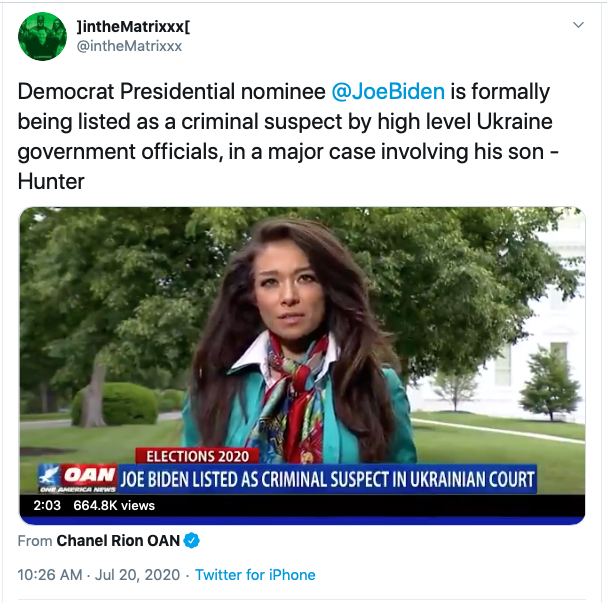
Task: Visit the Chanel Rion OAN source account
Action: (x=118, y=541)
